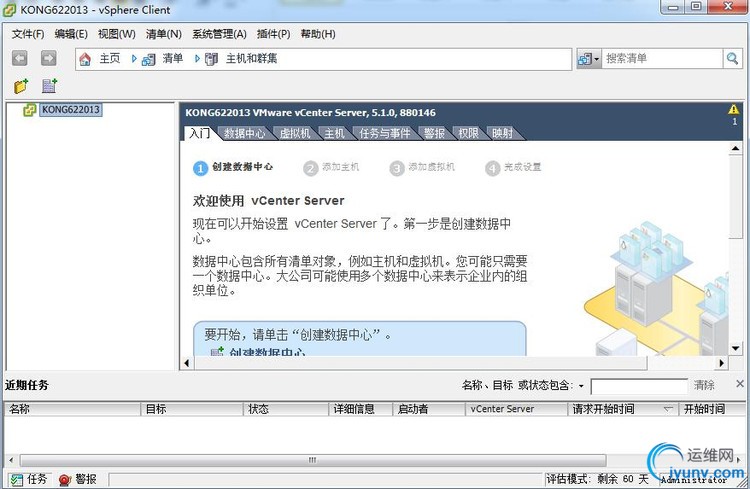
Task: Select KONG622013 node in inventory tree
Action: (x=70, y=110)
